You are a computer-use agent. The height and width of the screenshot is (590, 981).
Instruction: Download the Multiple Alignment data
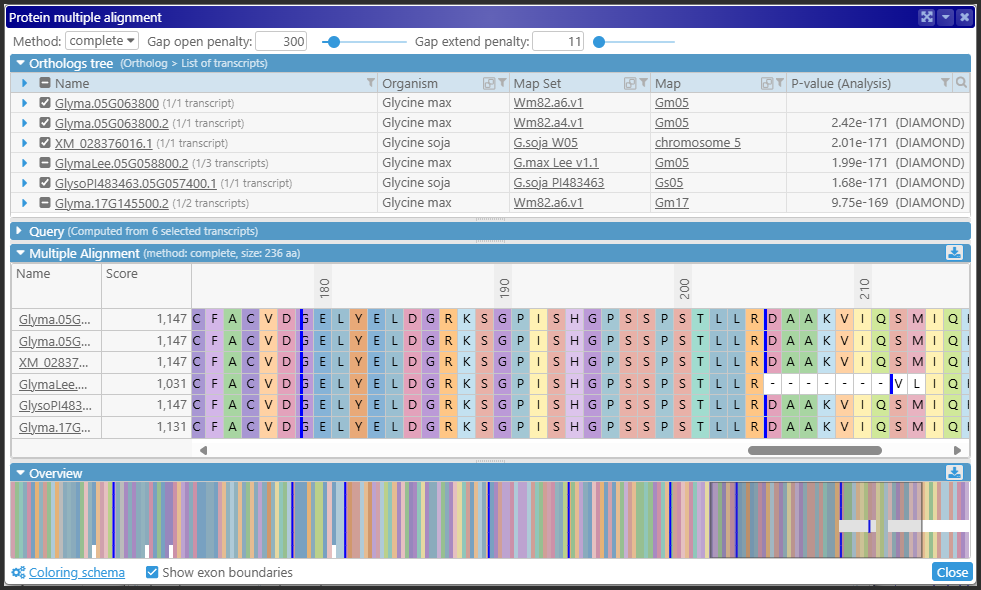coord(954,253)
